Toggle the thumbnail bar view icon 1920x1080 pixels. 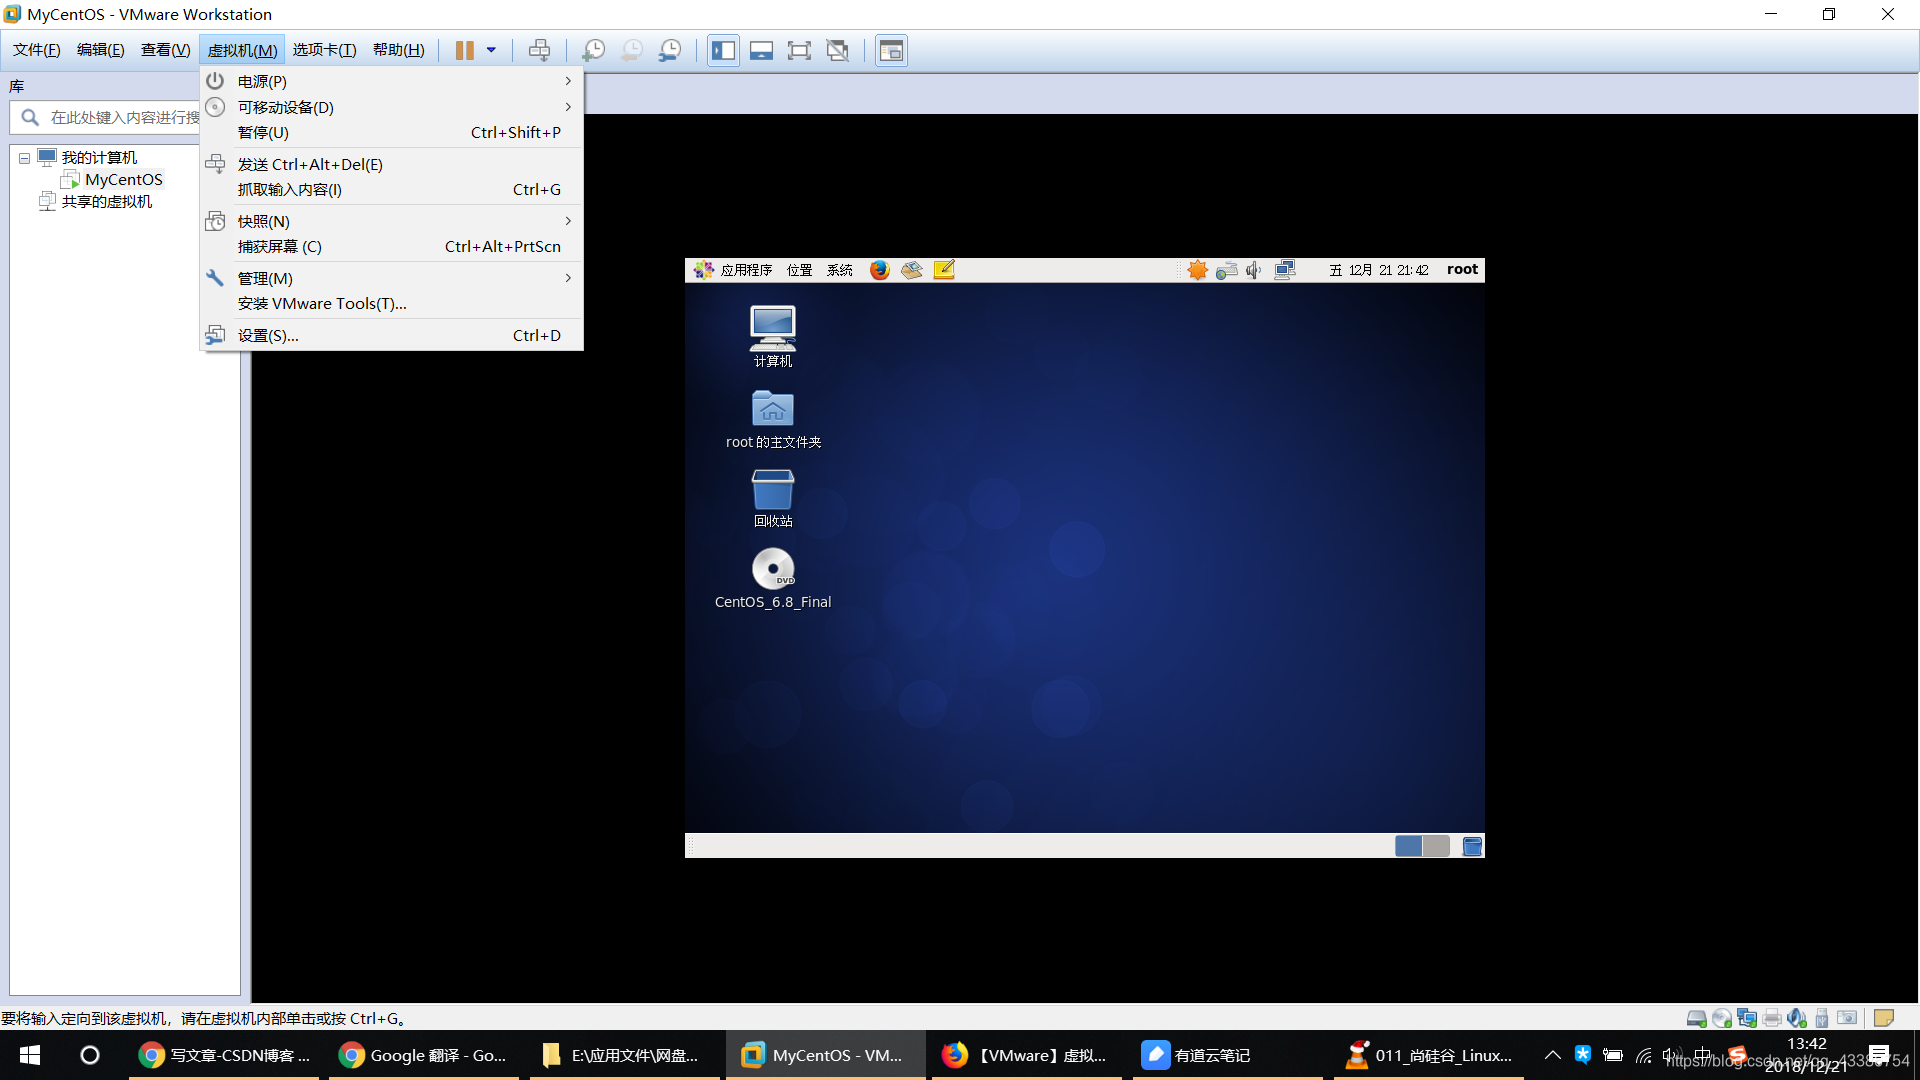click(761, 50)
